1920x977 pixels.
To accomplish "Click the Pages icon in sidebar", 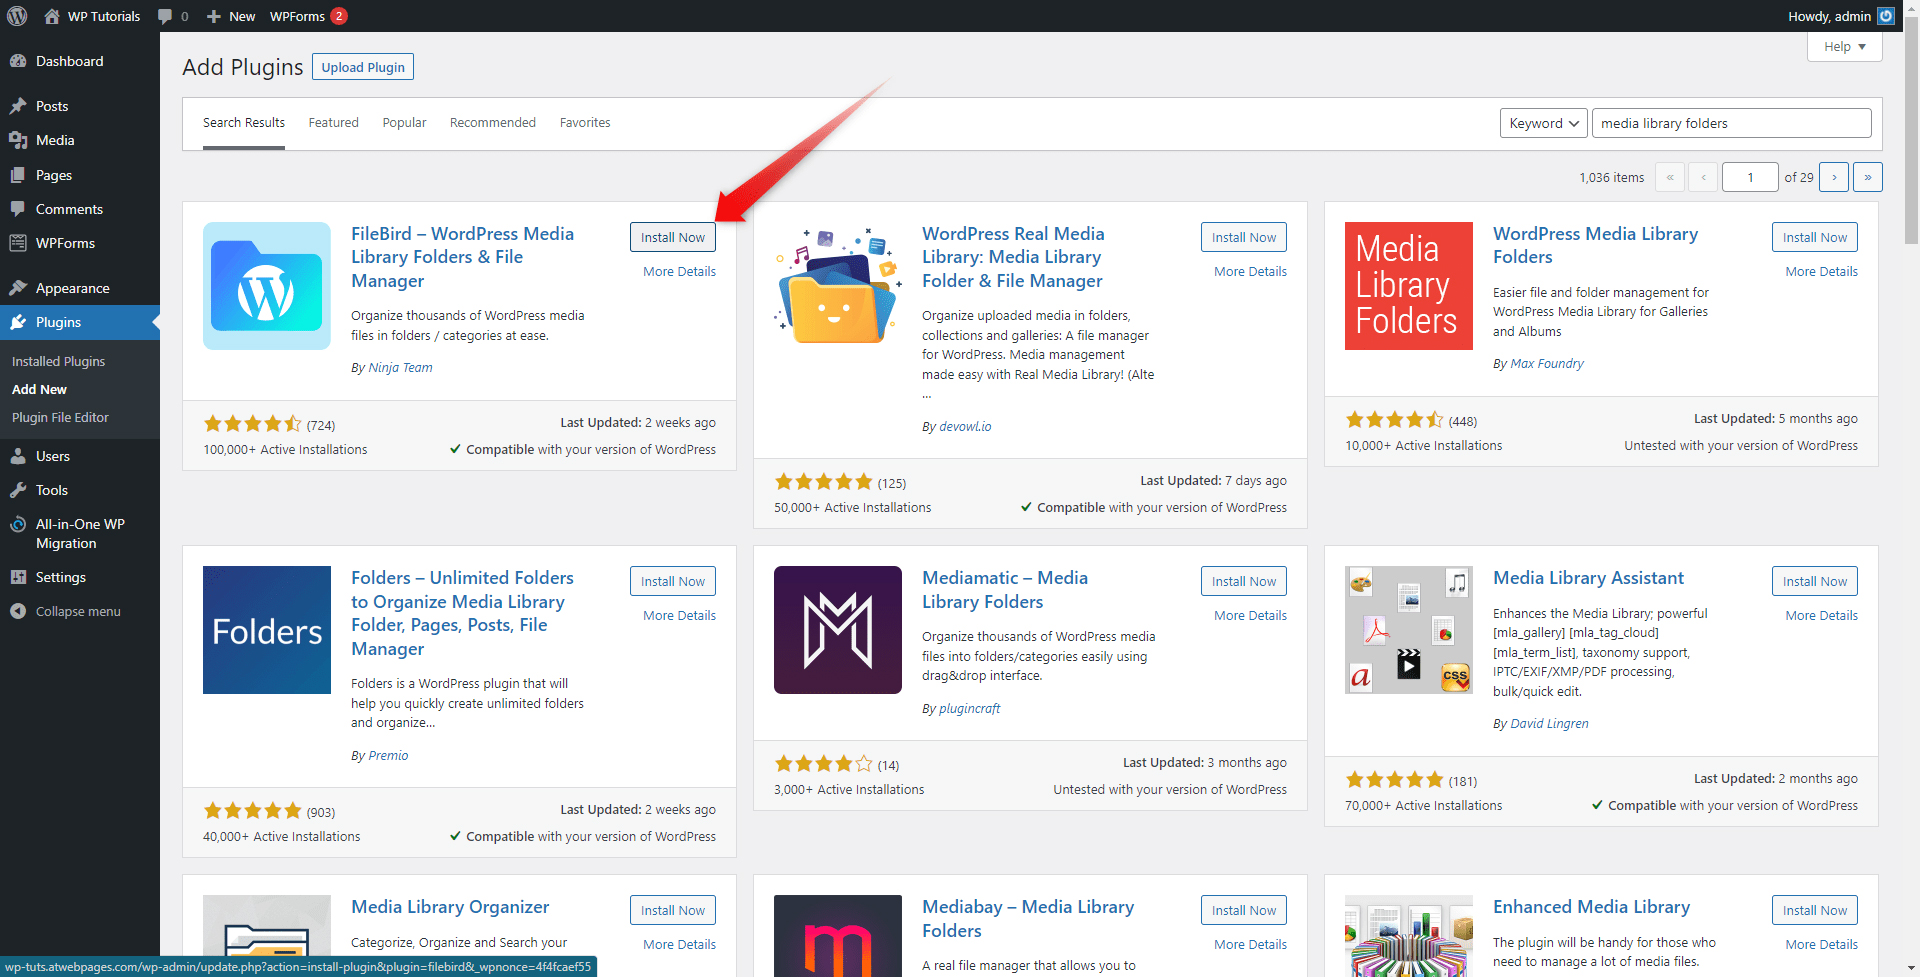I will tap(18, 175).
